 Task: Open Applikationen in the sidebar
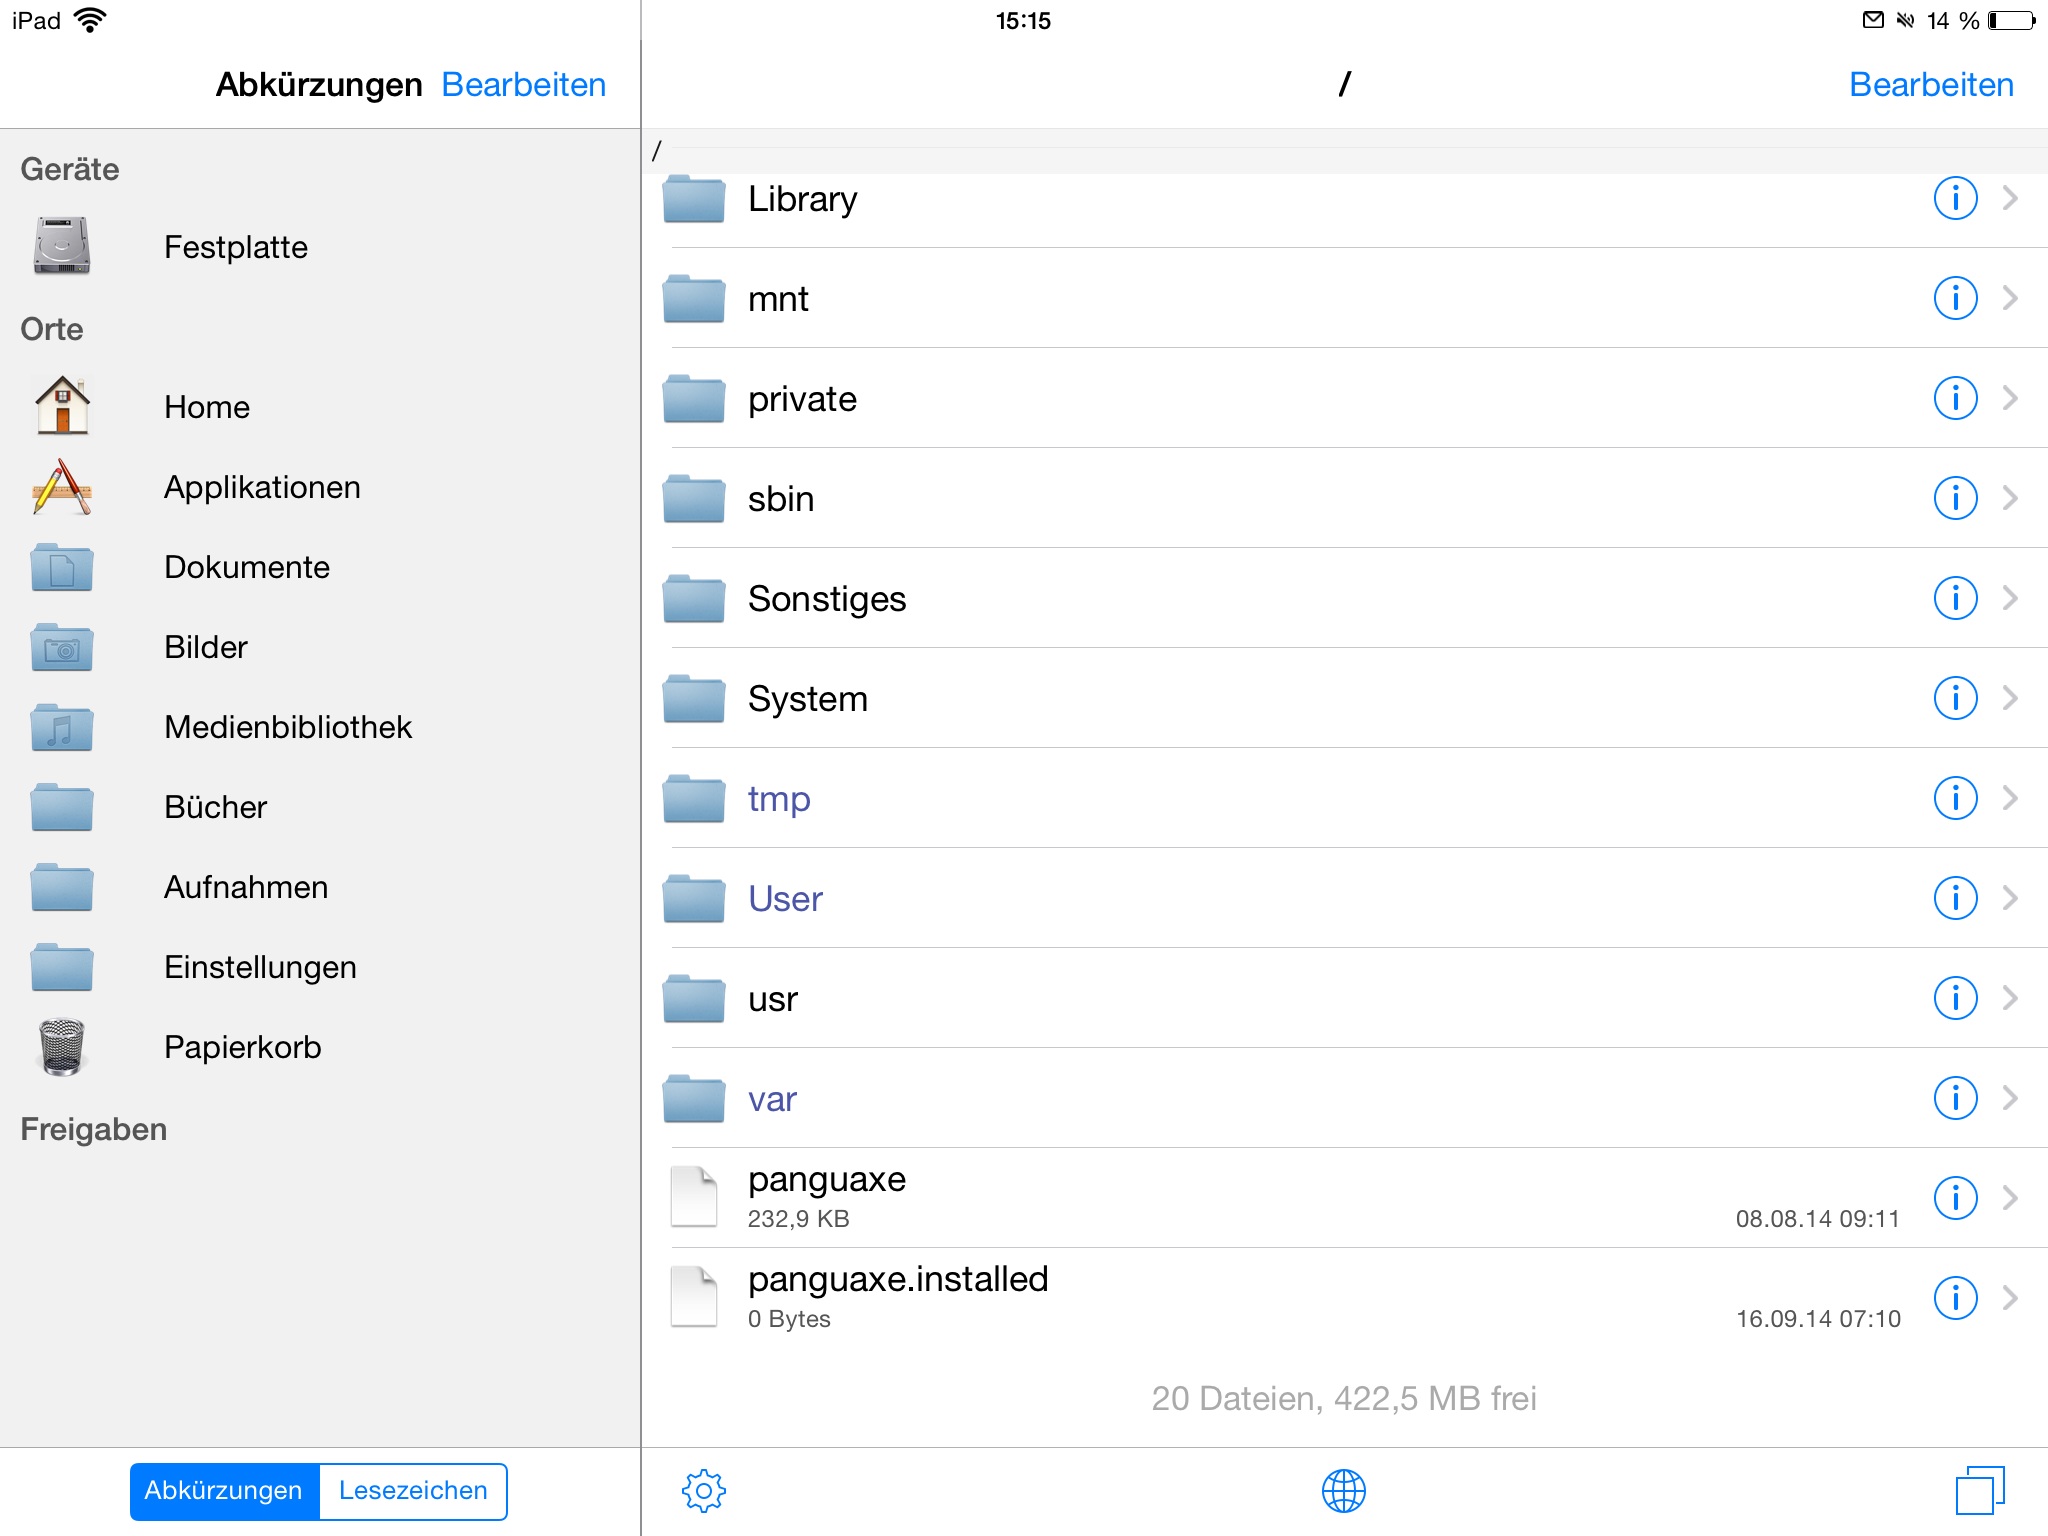[x=262, y=487]
